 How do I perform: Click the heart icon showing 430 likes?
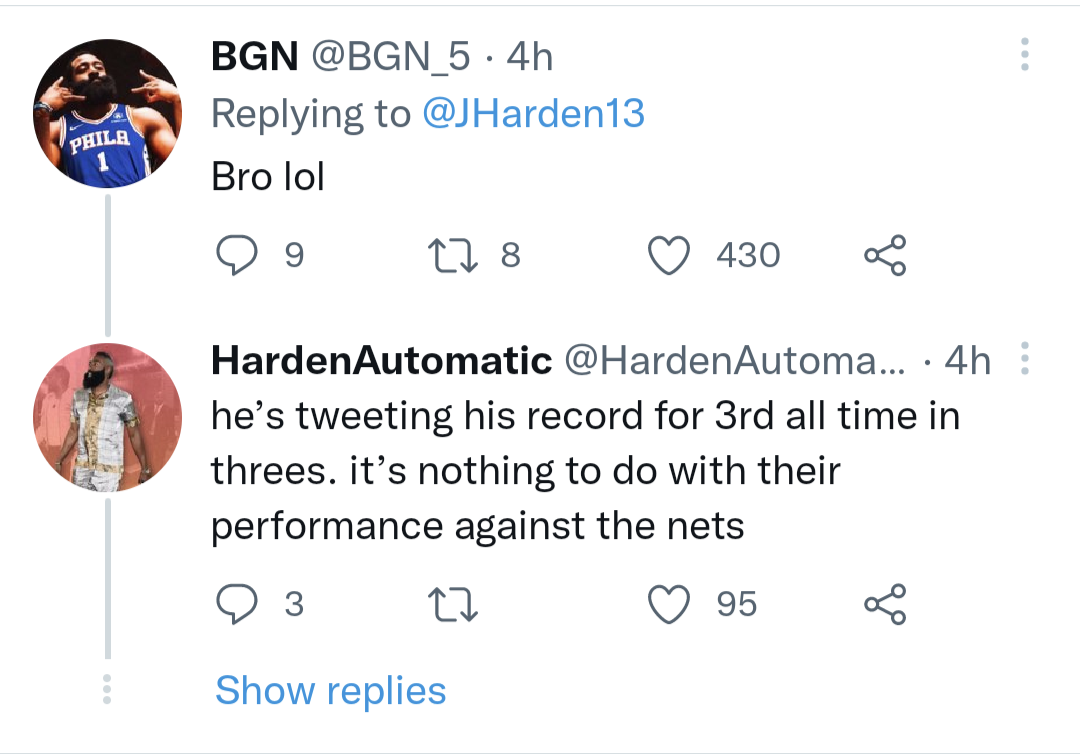670,254
